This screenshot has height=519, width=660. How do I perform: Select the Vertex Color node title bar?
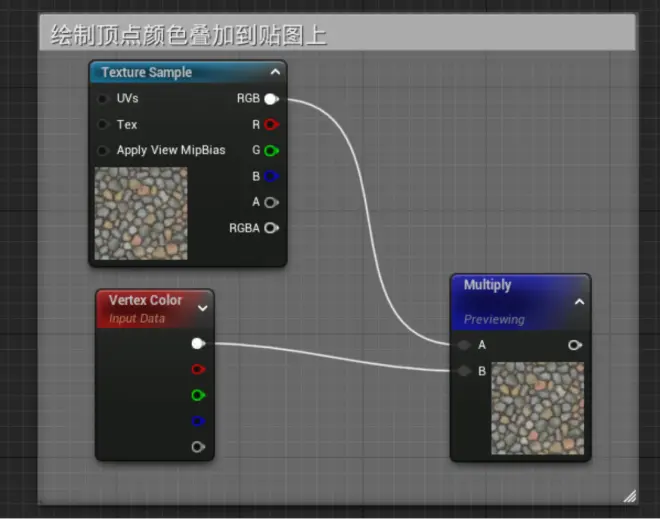tap(155, 309)
